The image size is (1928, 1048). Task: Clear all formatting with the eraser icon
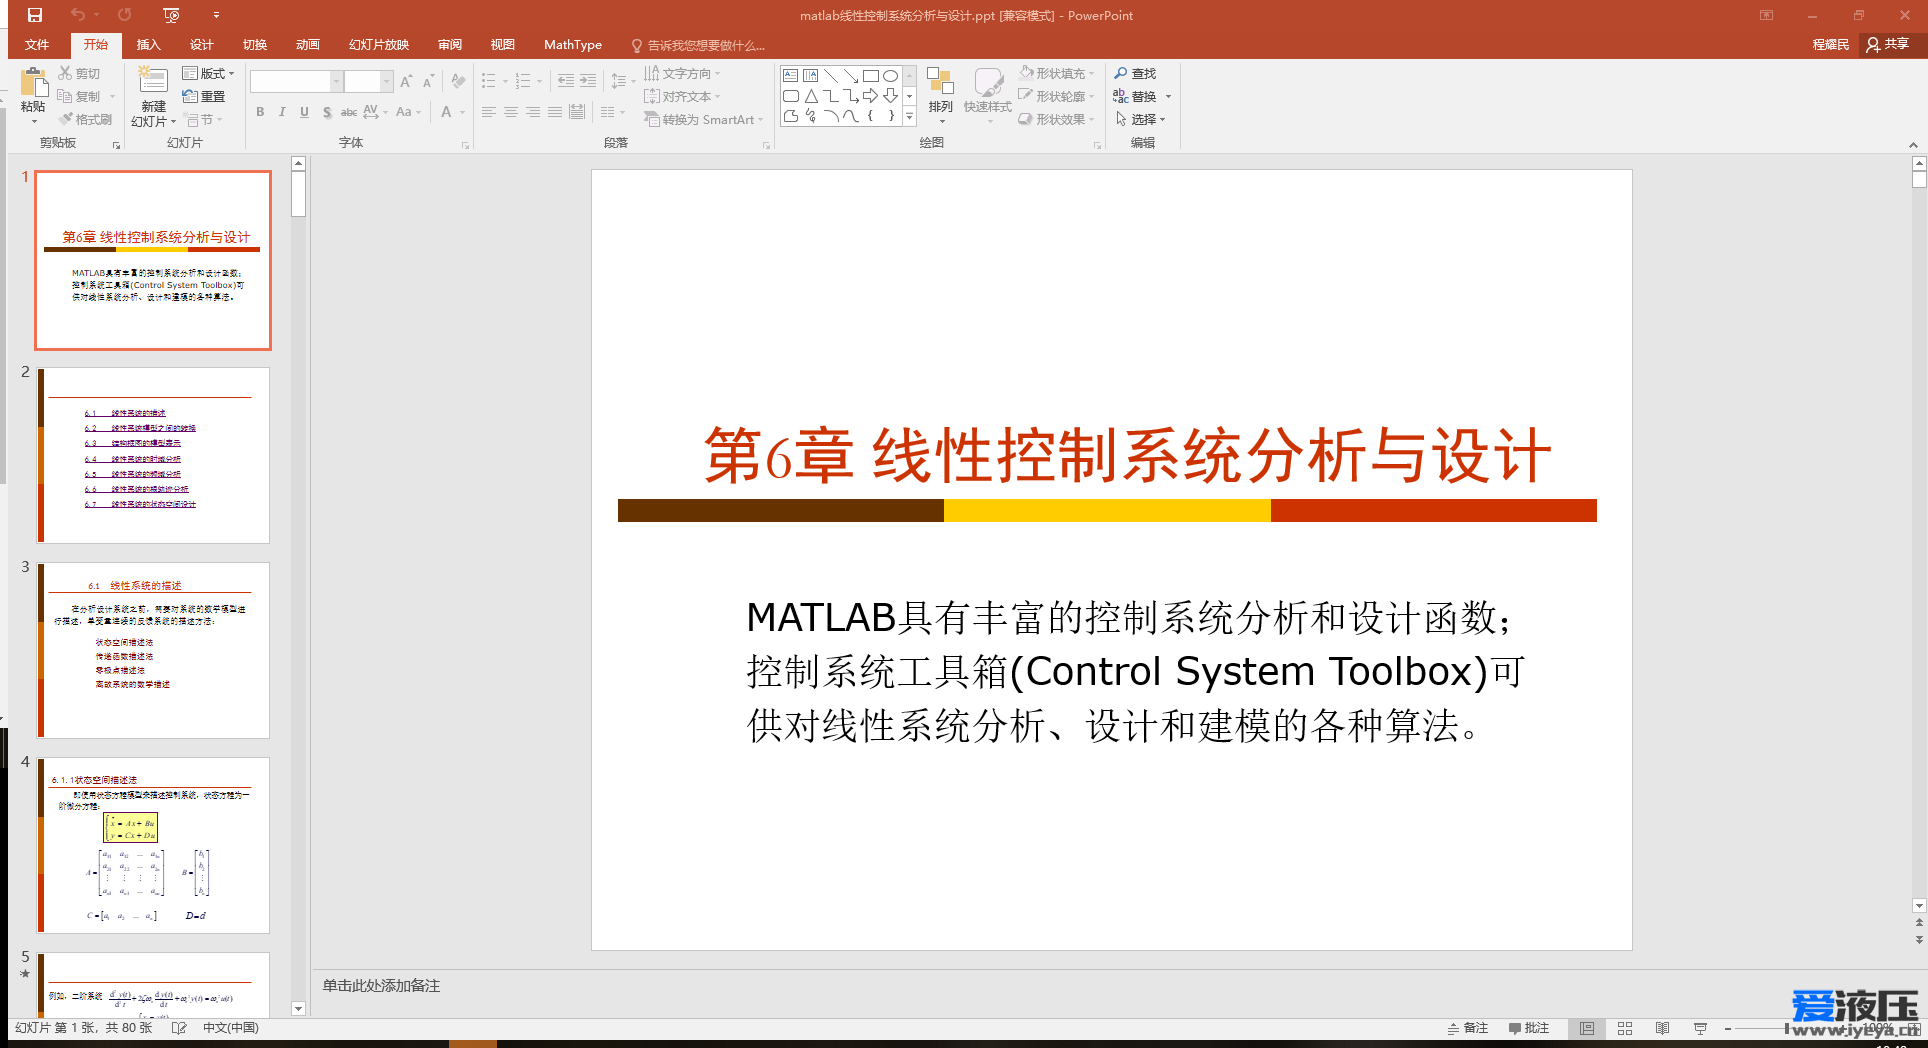[x=458, y=81]
